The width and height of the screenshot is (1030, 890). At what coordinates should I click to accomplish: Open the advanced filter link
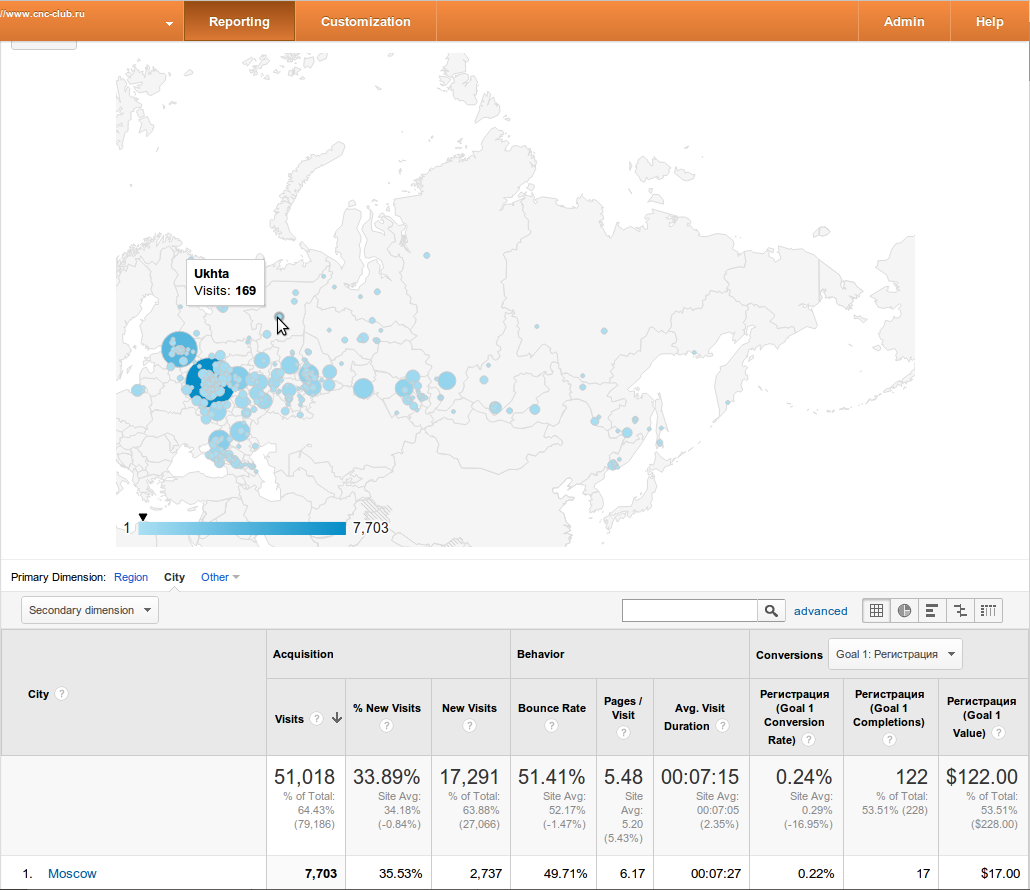pos(820,611)
